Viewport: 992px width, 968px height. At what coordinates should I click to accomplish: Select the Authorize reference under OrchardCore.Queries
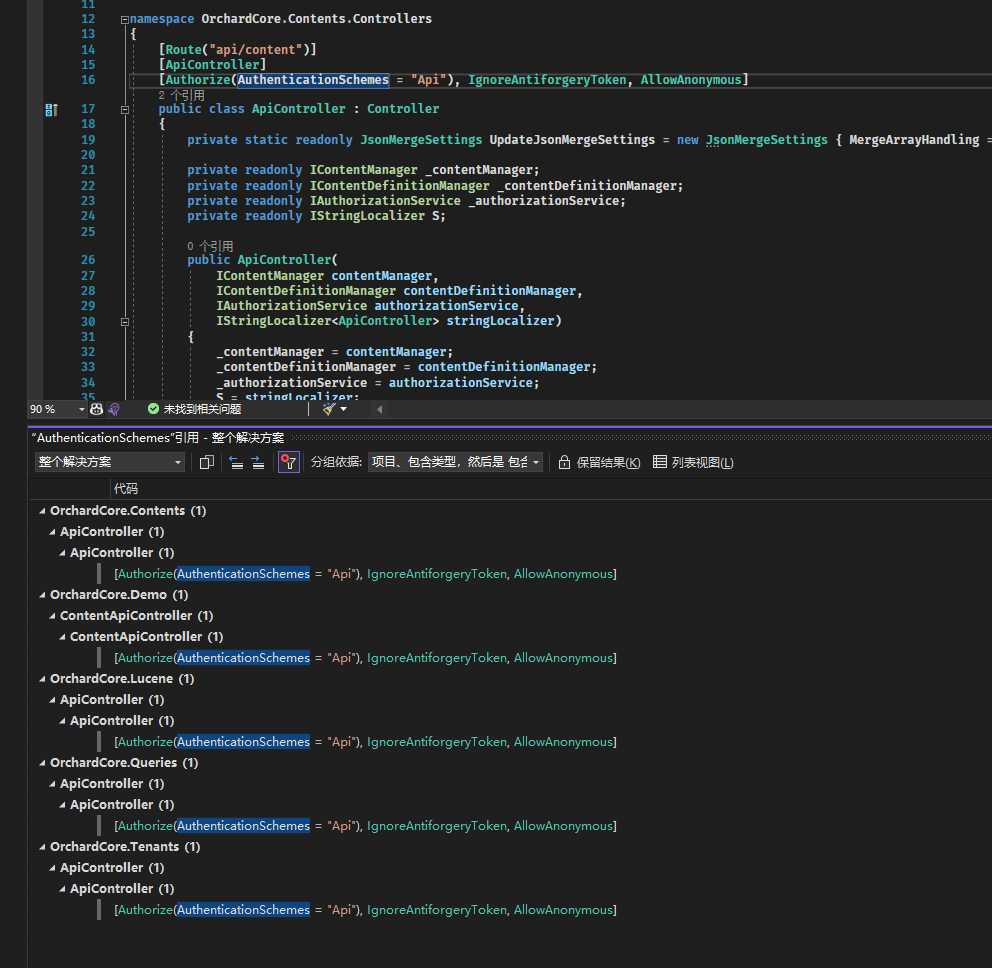click(x=365, y=826)
